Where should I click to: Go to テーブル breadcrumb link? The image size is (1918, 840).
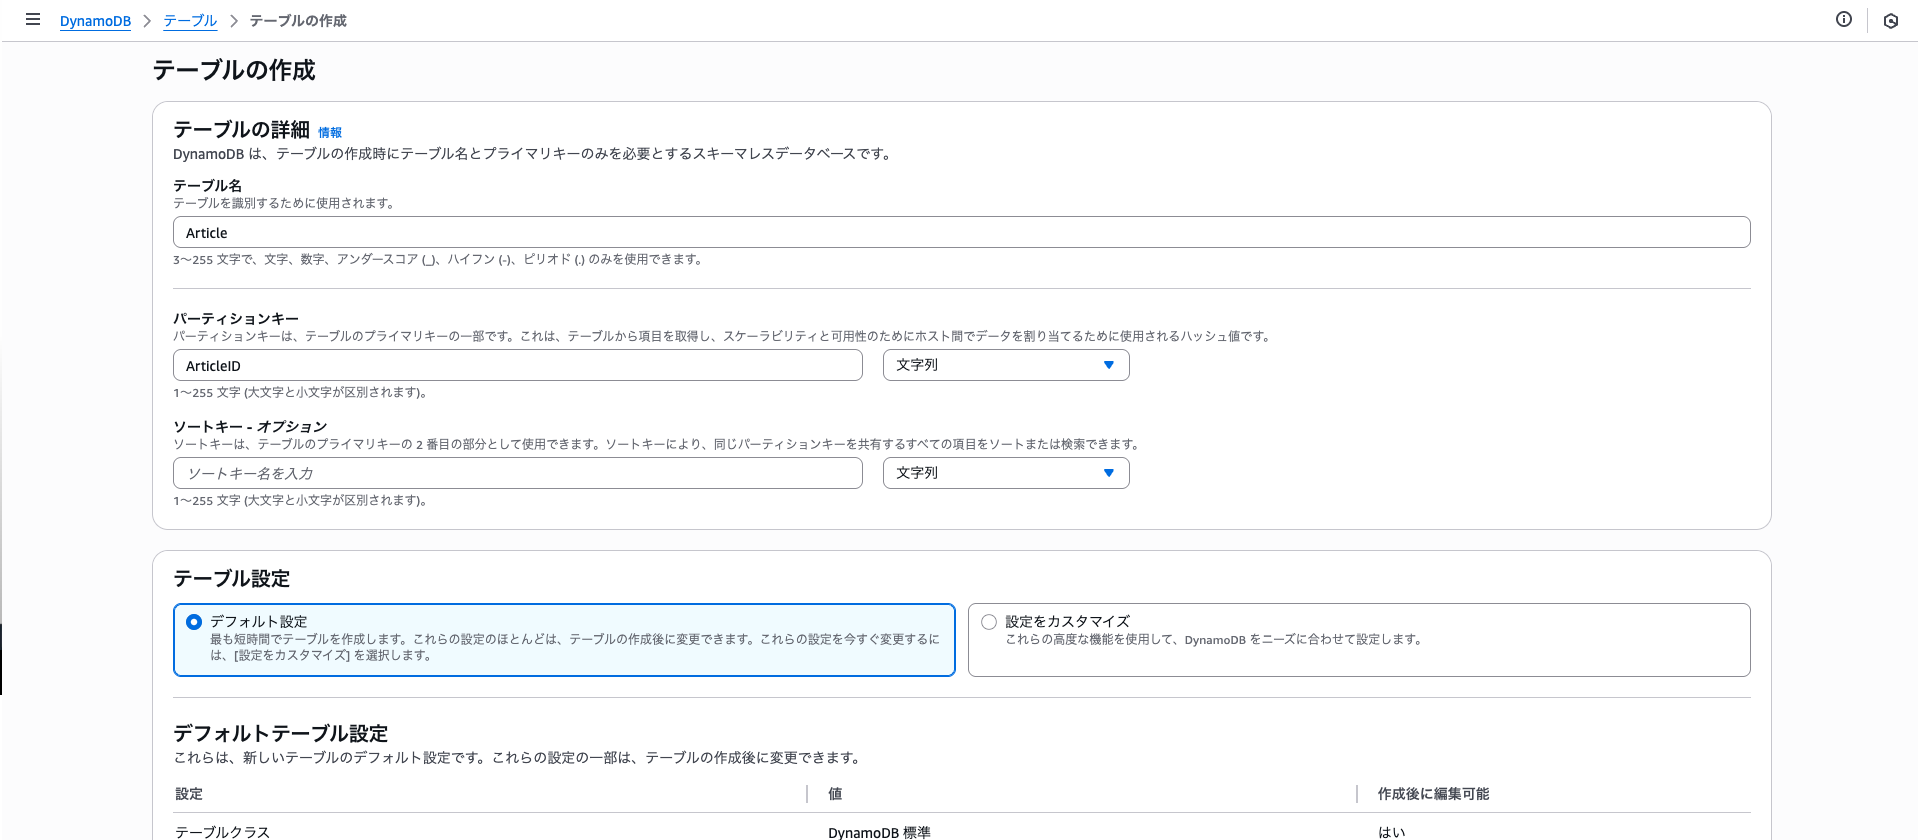(x=190, y=21)
